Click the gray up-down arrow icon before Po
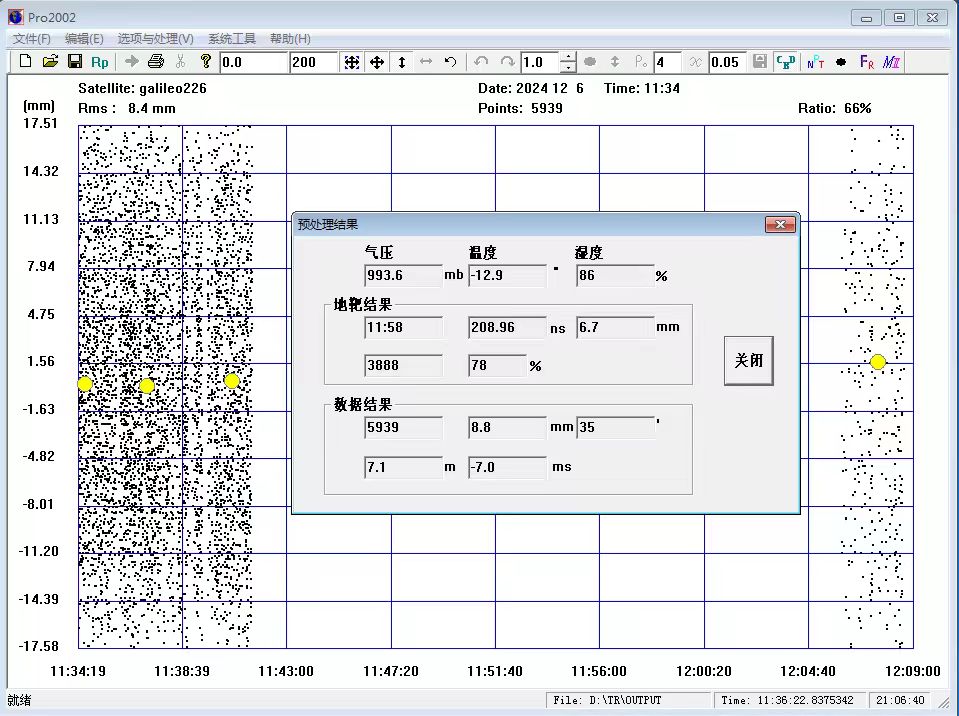The image size is (959, 716). point(615,62)
